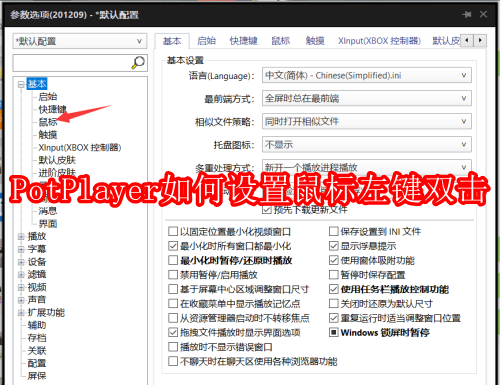Enable 从资源管理器启动时不转移焦点

[173, 318]
